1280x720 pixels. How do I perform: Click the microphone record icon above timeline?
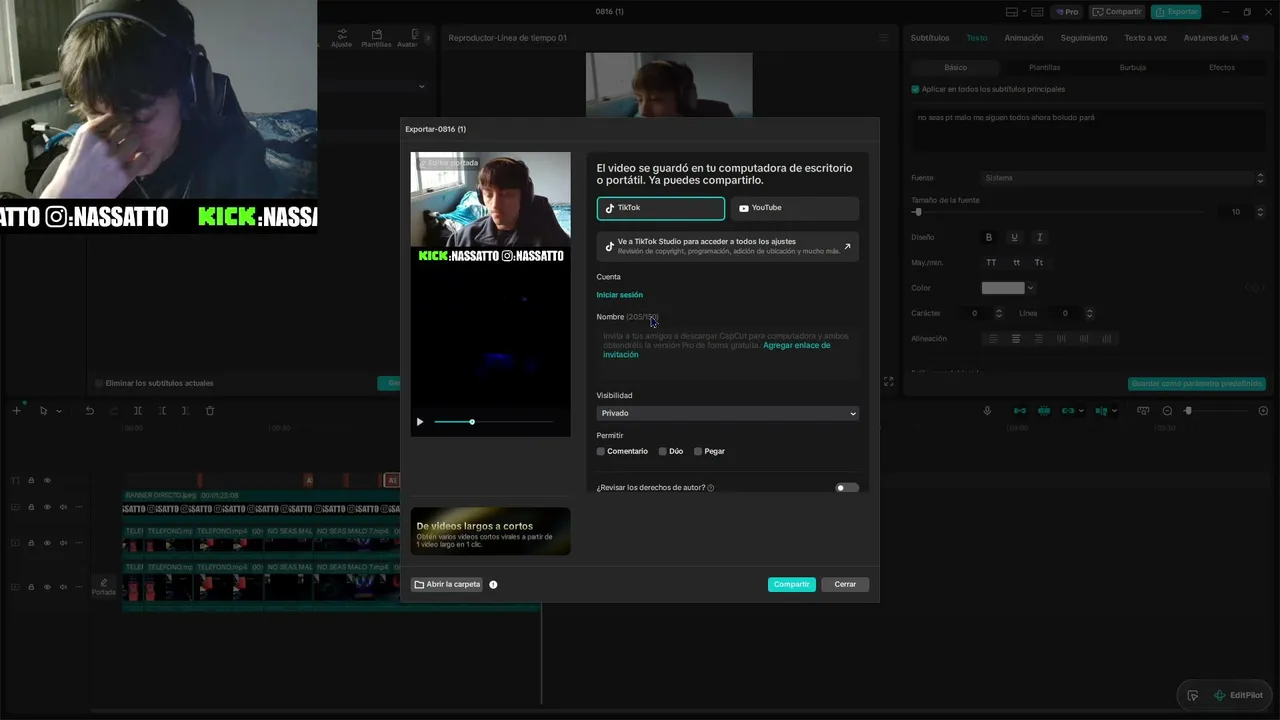tap(987, 411)
